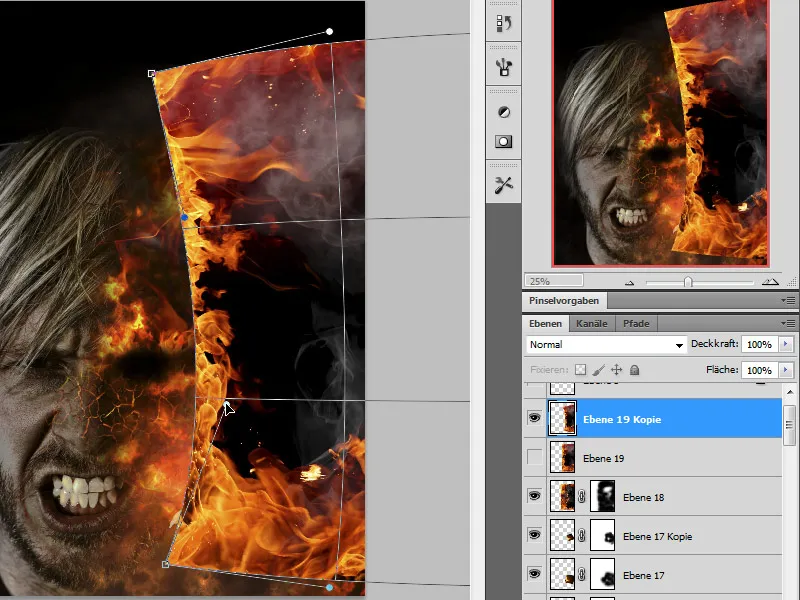Viewport: 800px width, 600px height.
Task: Select the layer named Ebene 19
Action: click(604, 458)
